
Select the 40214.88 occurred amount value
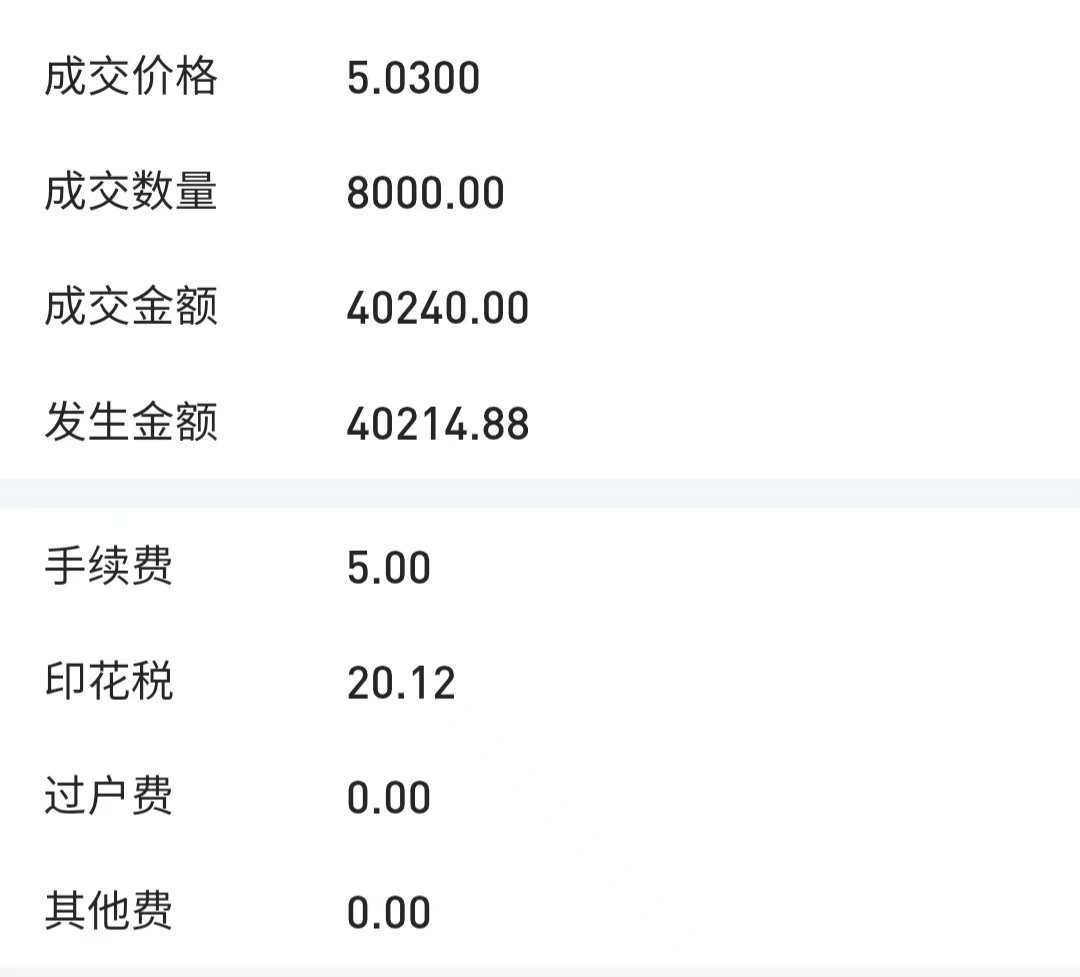tap(437, 424)
